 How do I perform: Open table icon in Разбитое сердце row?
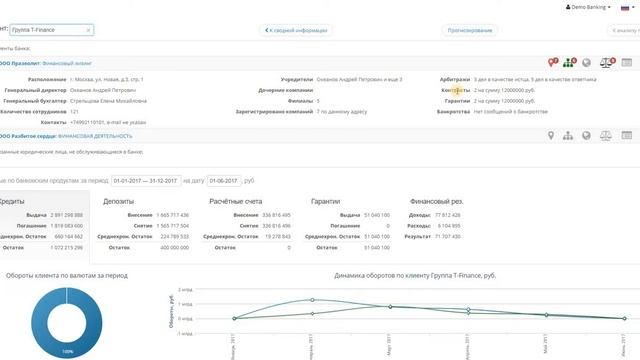(x=627, y=135)
